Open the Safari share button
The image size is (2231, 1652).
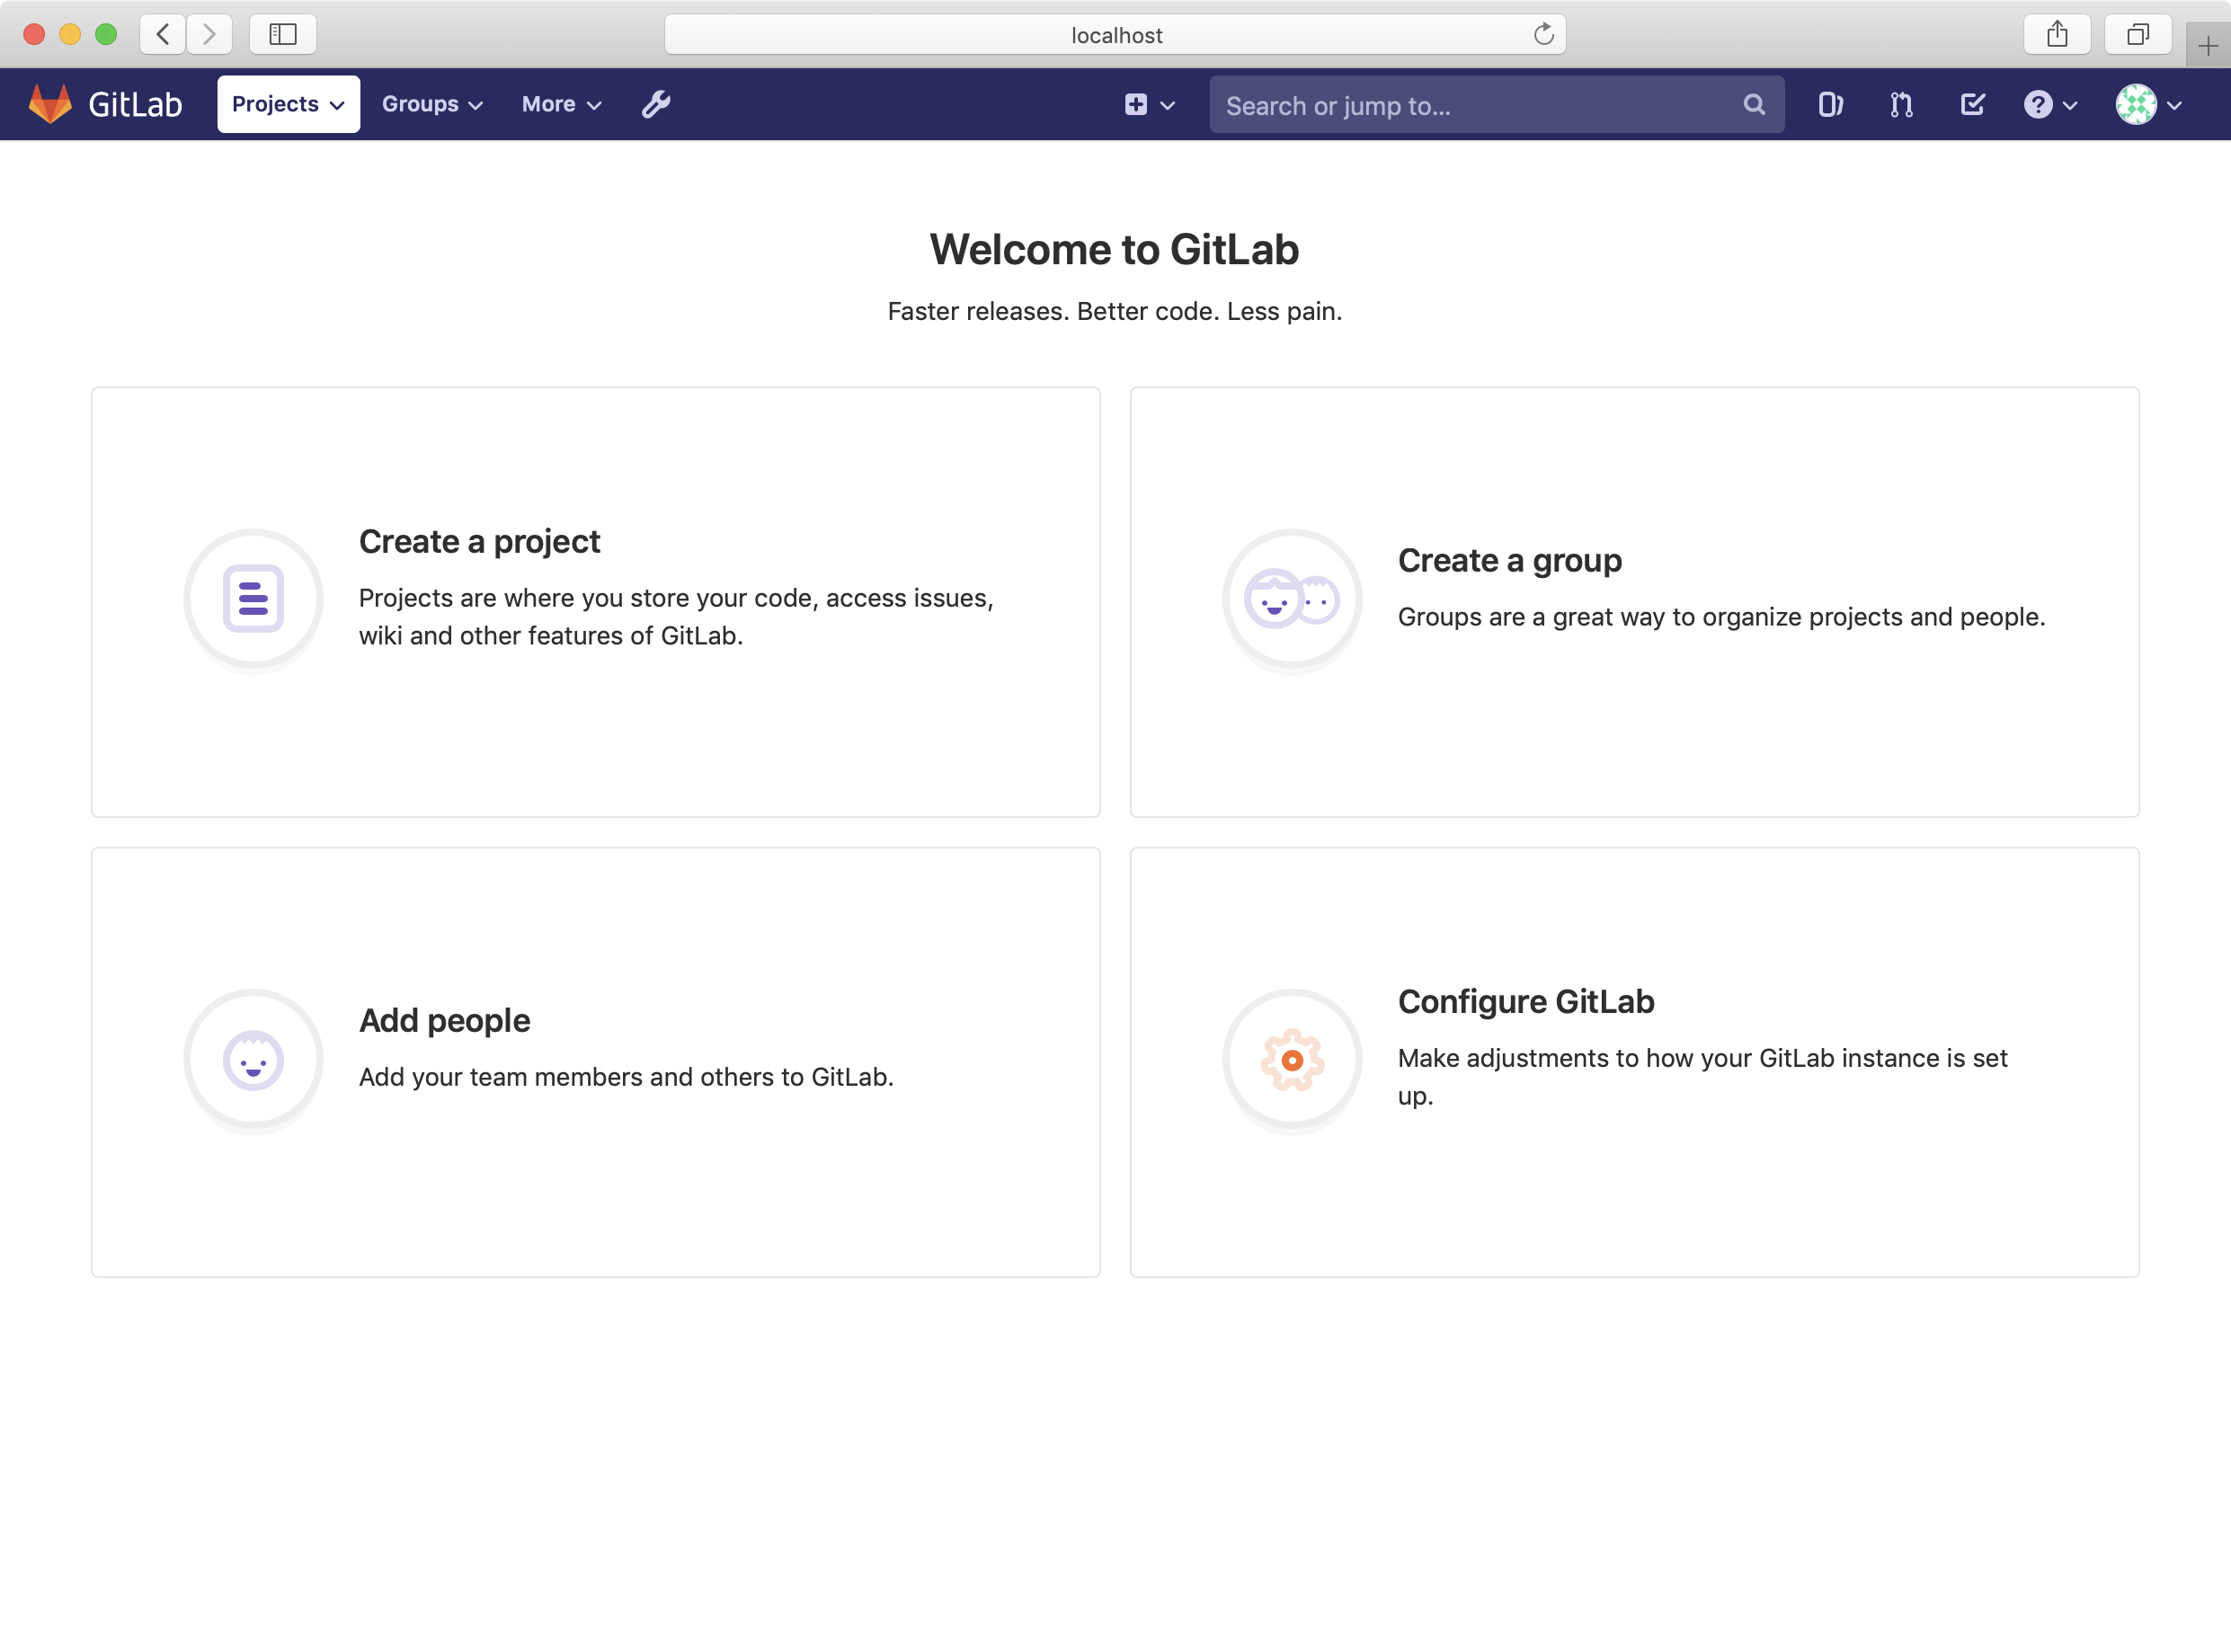pyautogui.click(x=2057, y=34)
